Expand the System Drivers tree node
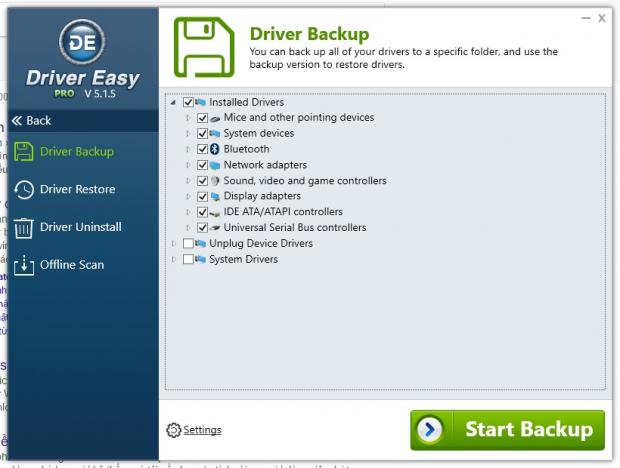 [x=174, y=259]
